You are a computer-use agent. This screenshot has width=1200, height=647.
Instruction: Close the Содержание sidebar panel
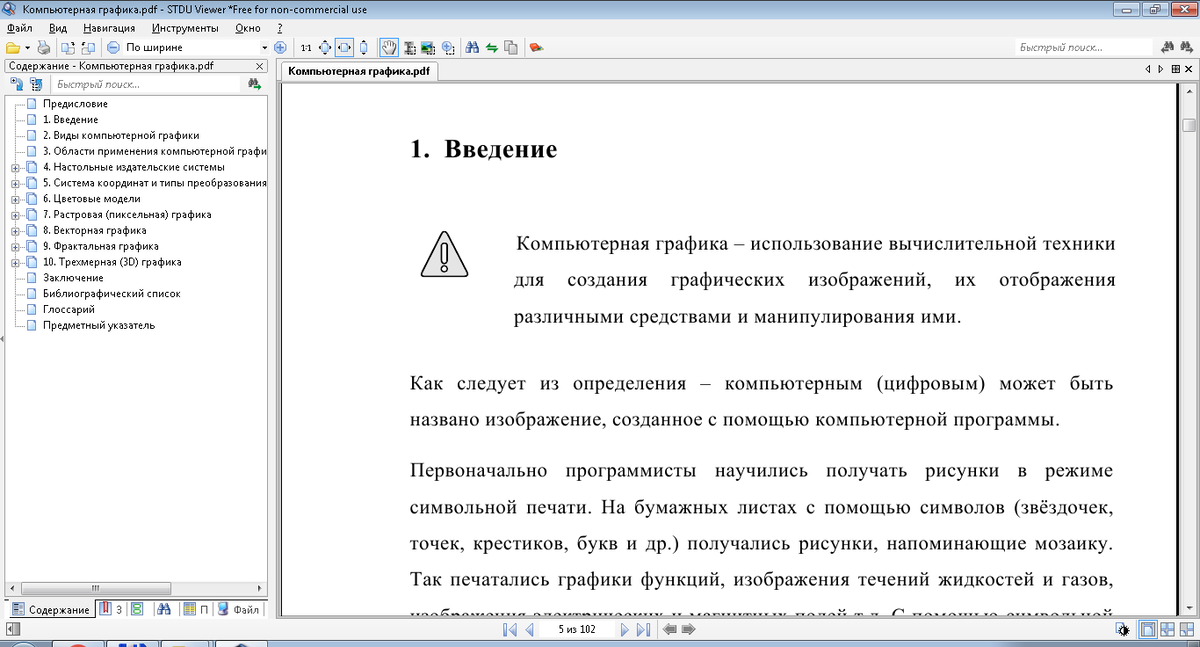point(259,67)
